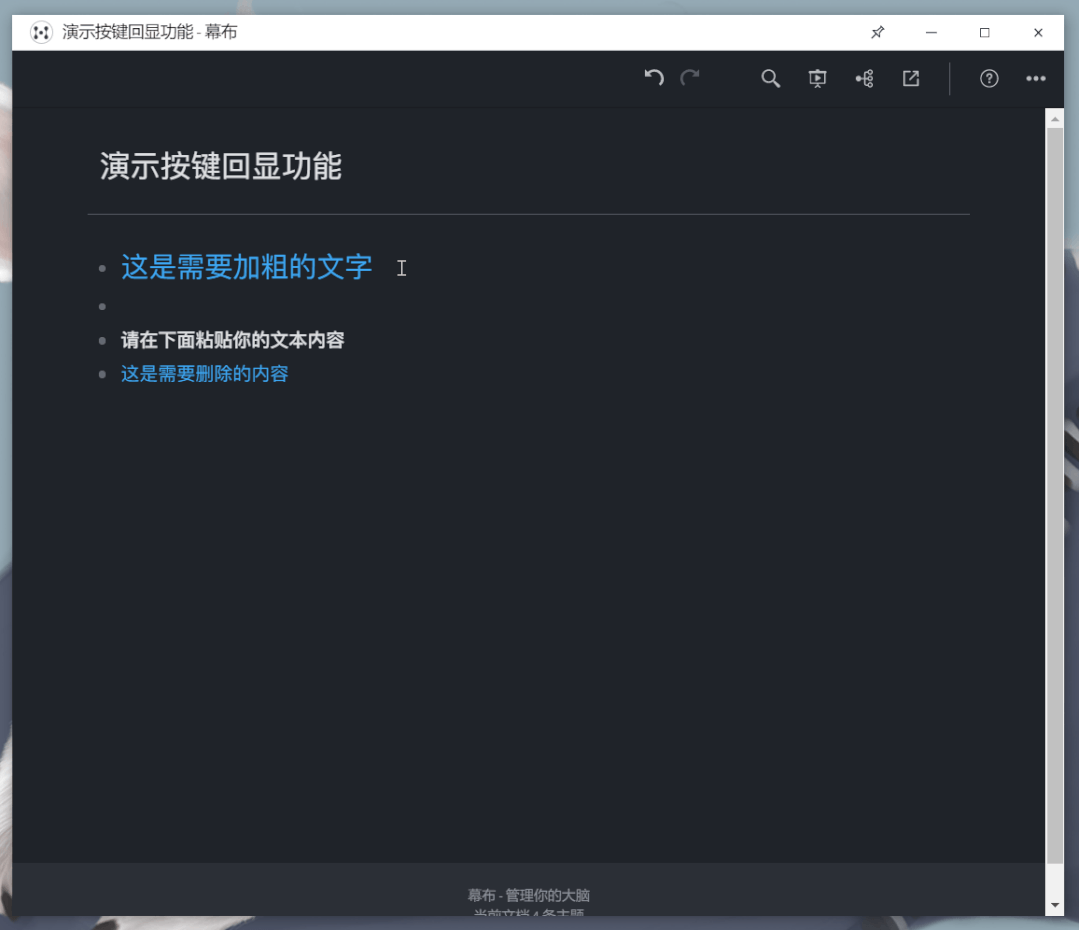Open the search magnifier tool
The height and width of the screenshot is (930, 1079).
pos(771,78)
